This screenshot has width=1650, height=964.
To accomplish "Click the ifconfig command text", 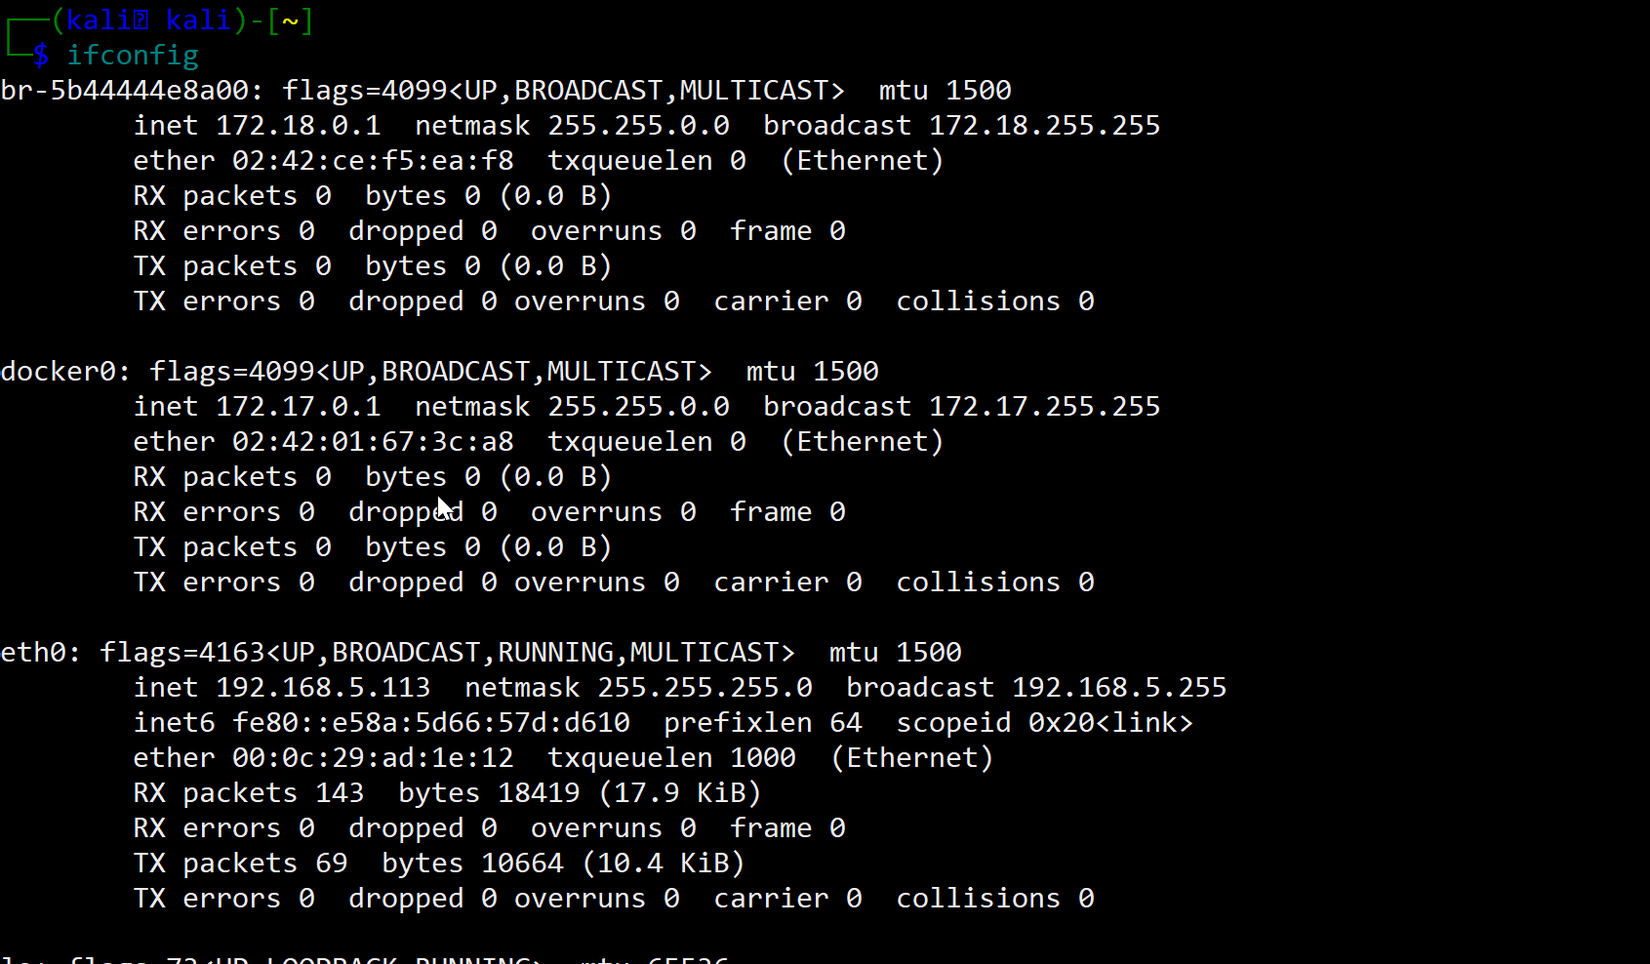I will point(132,55).
